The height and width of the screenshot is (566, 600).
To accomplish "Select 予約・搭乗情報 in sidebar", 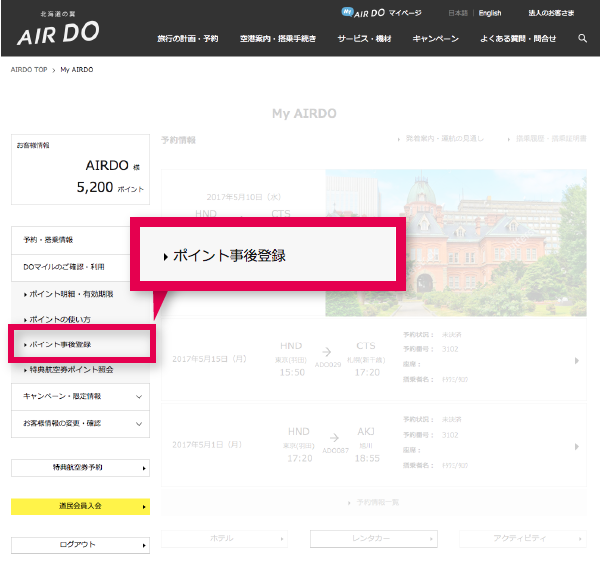I will point(71,240).
